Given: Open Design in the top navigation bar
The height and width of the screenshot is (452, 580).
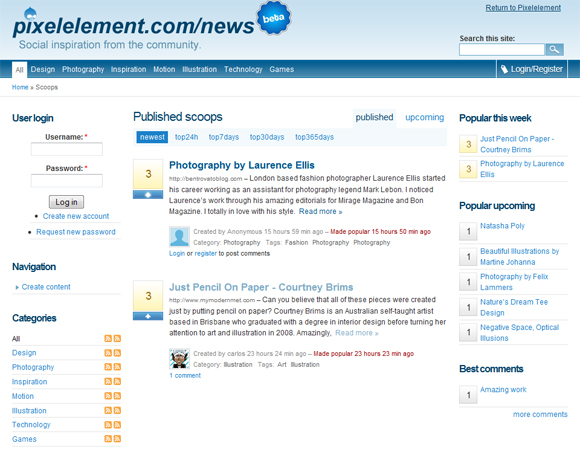Looking at the screenshot, I should [x=43, y=70].
